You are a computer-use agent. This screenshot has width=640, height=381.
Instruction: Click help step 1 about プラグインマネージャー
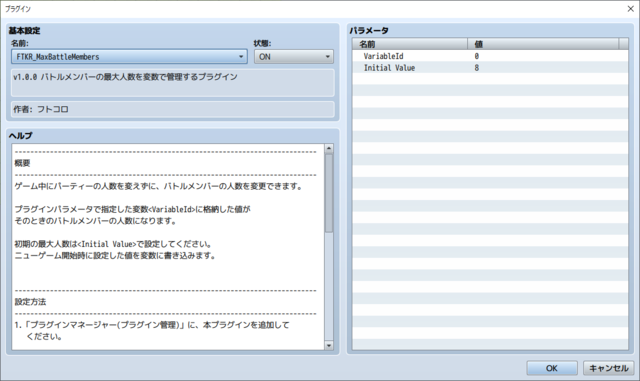click(152, 325)
